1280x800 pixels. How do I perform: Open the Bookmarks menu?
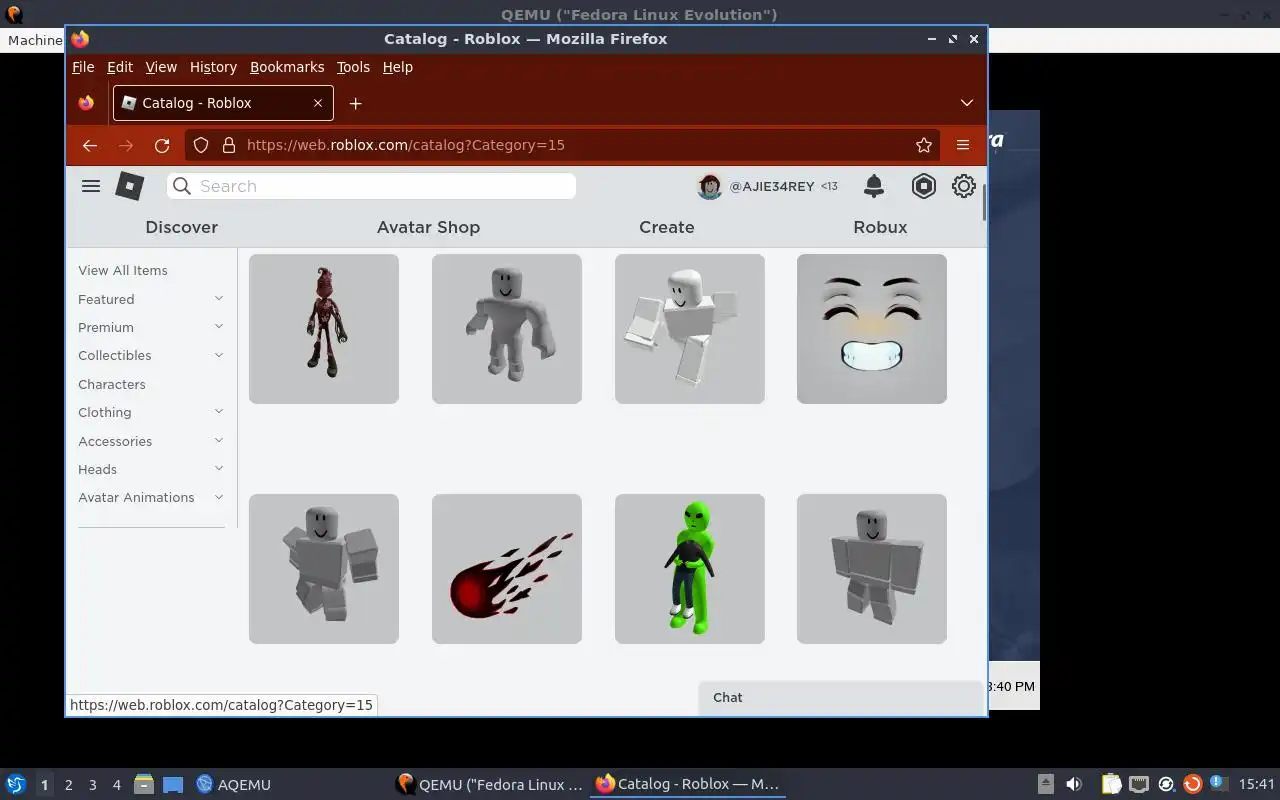pyautogui.click(x=287, y=67)
